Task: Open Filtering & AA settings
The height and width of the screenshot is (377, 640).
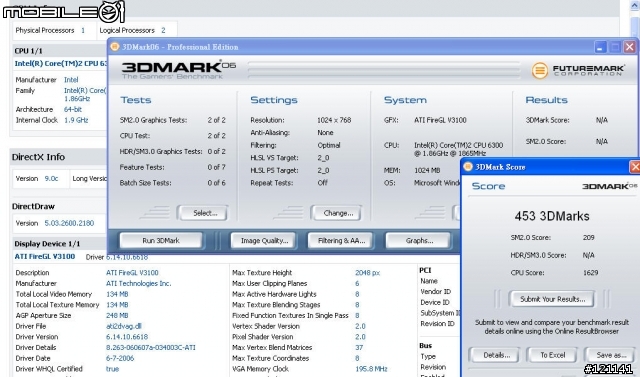Action: pyautogui.click(x=341, y=241)
